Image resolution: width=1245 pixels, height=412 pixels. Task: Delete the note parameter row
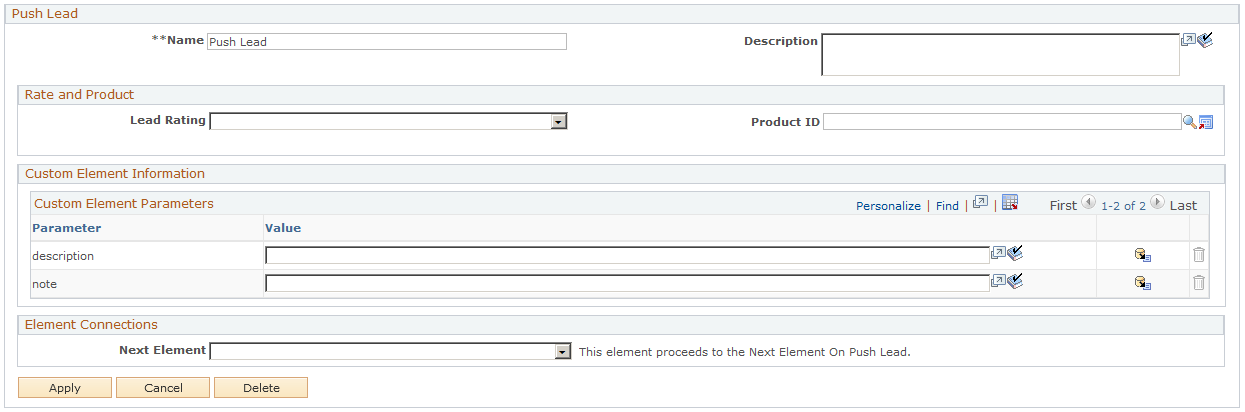pyautogui.click(x=1199, y=283)
